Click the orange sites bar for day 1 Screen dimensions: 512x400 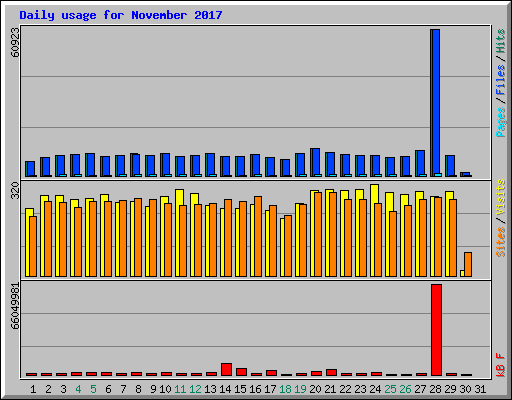pyautogui.click(x=33, y=246)
